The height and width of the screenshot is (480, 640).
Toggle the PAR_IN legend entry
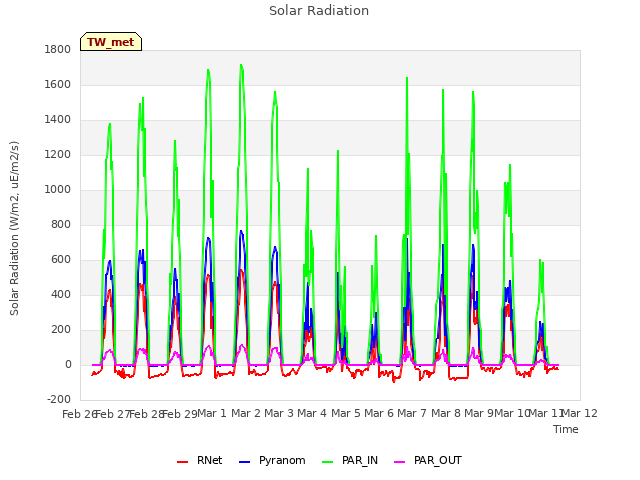[x=350, y=460]
